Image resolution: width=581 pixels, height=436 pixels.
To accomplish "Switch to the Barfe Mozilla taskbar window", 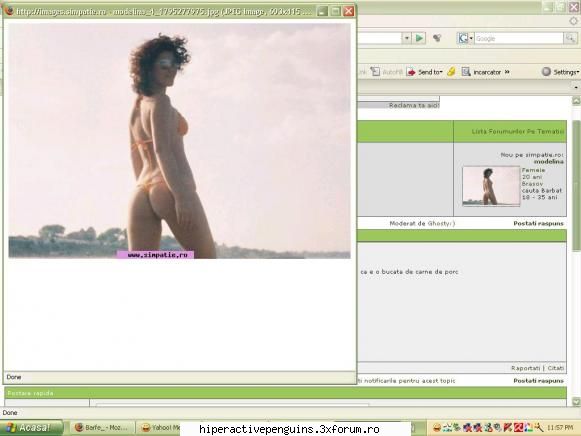I will click(102, 428).
